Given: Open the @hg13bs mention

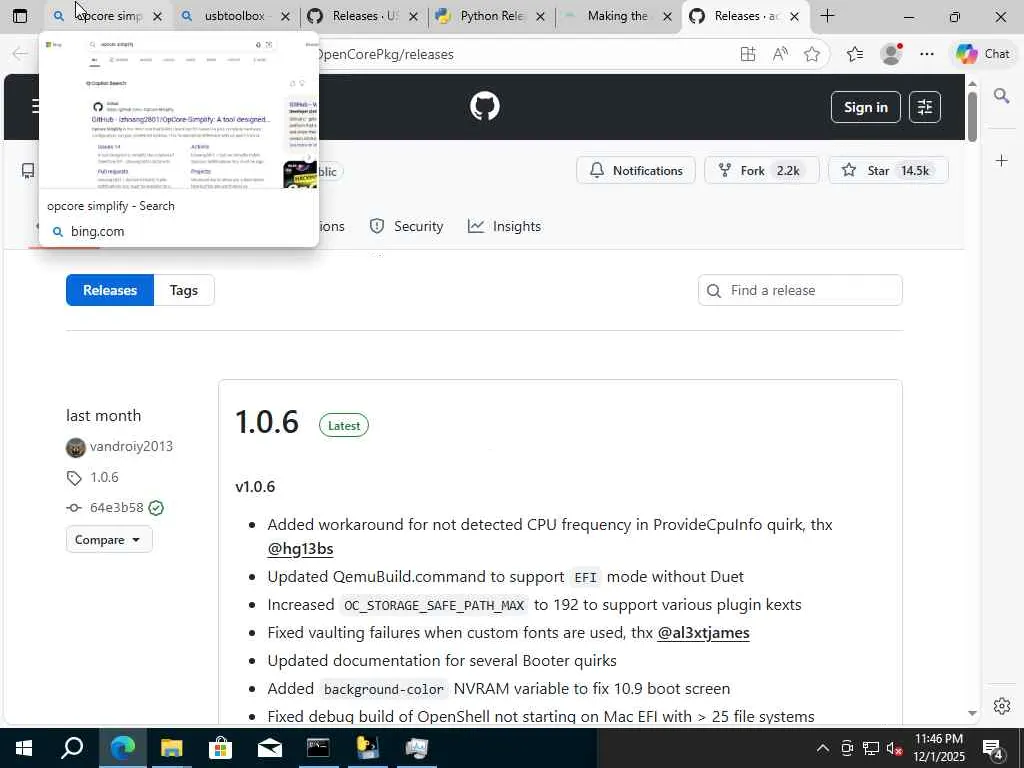Looking at the screenshot, I should click(x=300, y=549).
